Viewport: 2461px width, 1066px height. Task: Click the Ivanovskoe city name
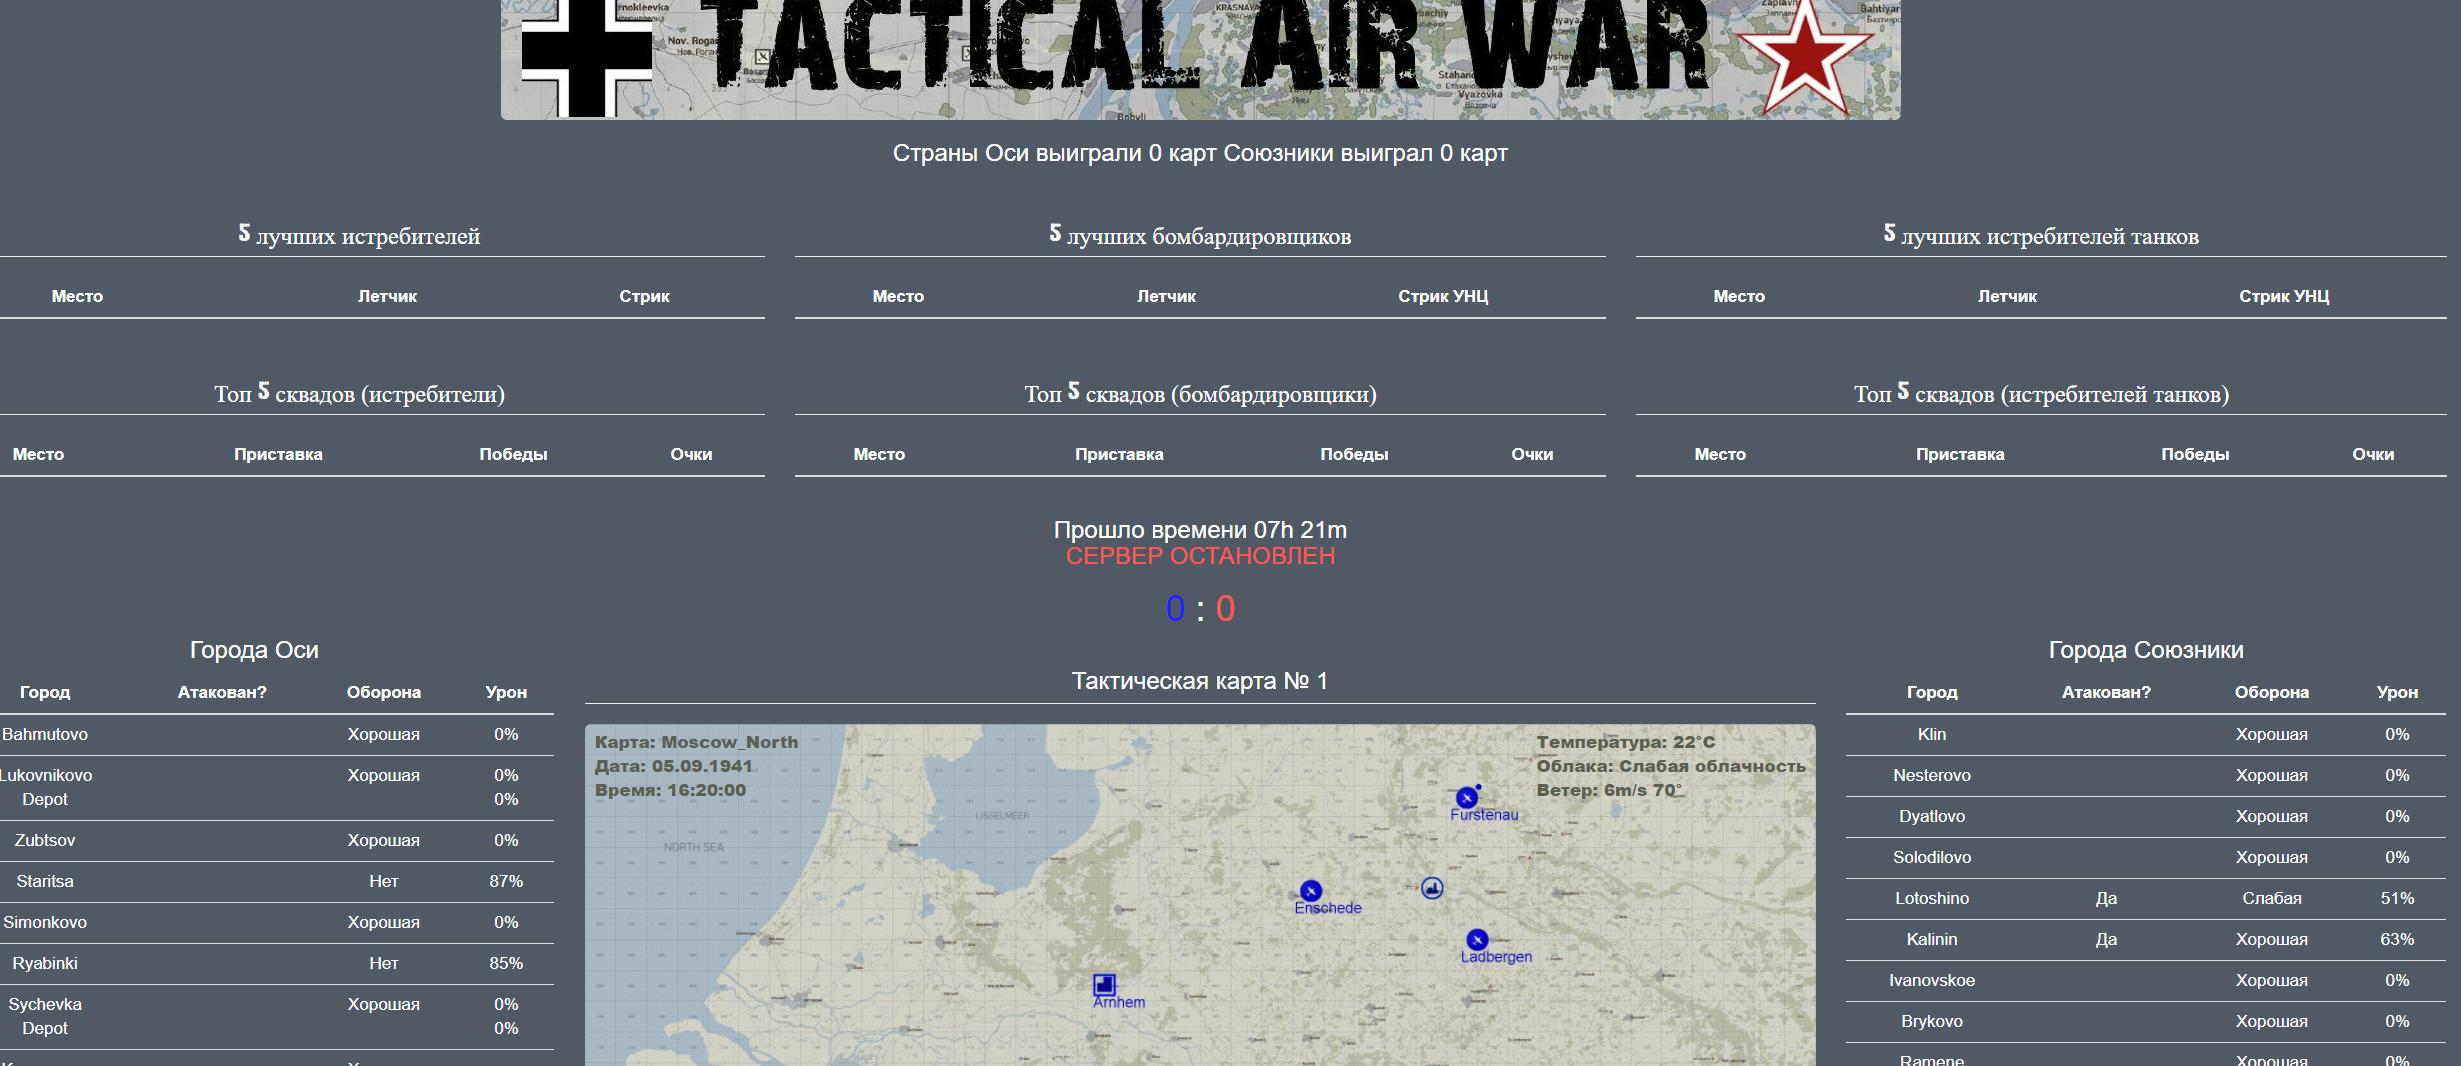(x=1932, y=980)
